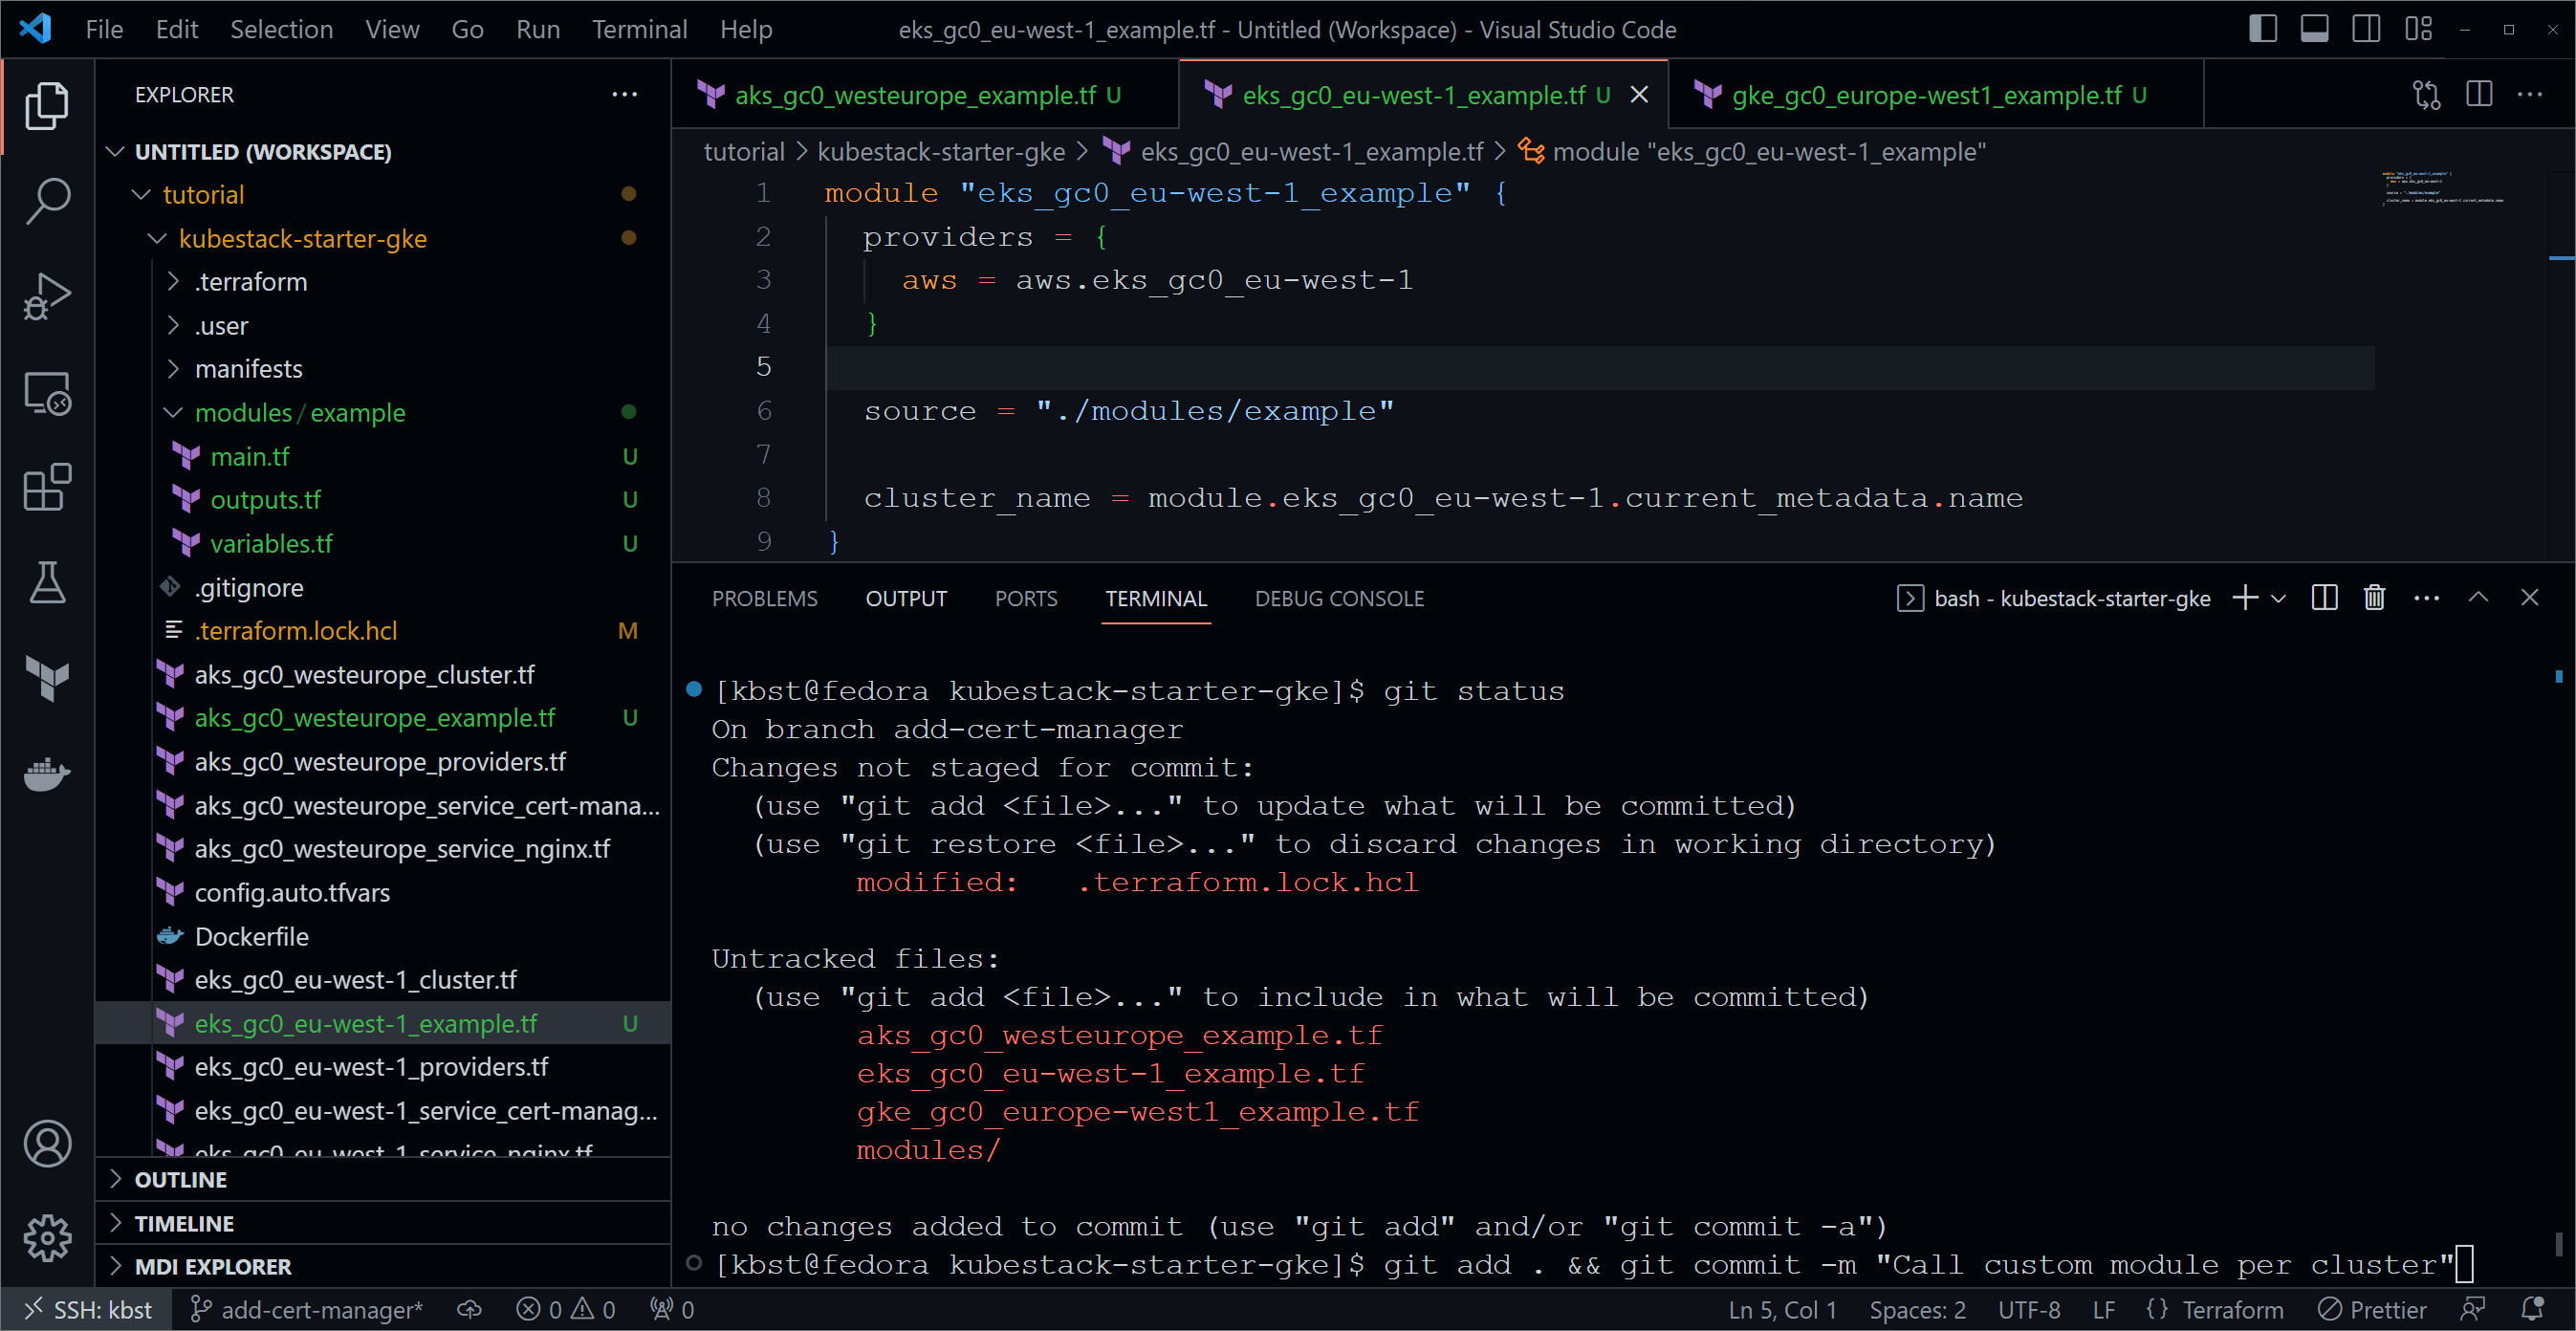Open the Docker view
The height and width of the screenshot is (1331, 2576).
click(x=47, y=774)
